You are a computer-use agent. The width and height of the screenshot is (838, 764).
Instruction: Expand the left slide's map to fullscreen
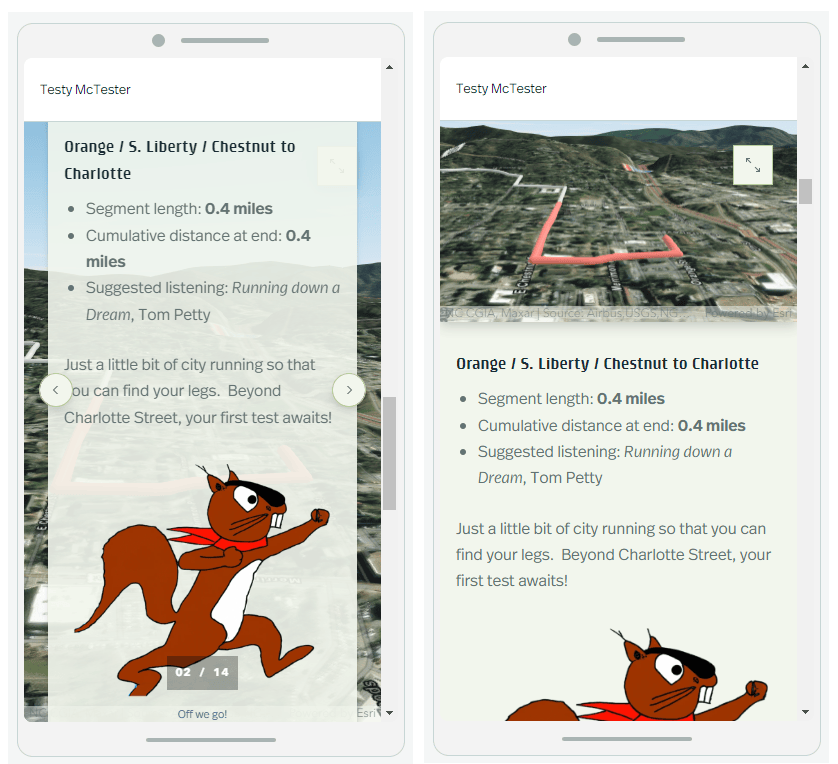click(x=337, y=165)
